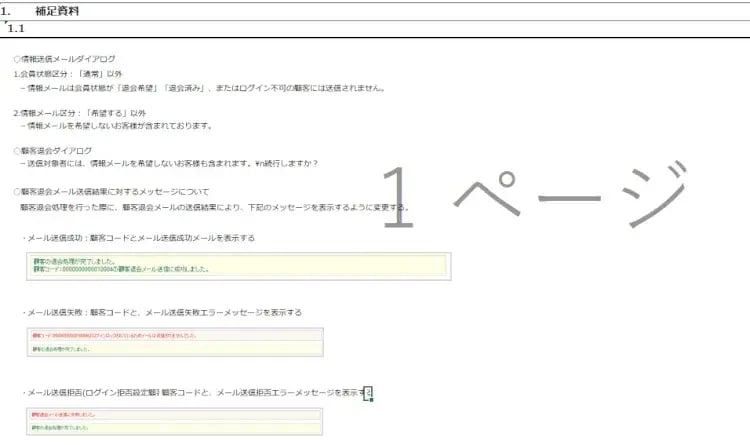Select the 1.会員状態区分 line
This screenshot has height=445, width=750.
pos(68,74)
